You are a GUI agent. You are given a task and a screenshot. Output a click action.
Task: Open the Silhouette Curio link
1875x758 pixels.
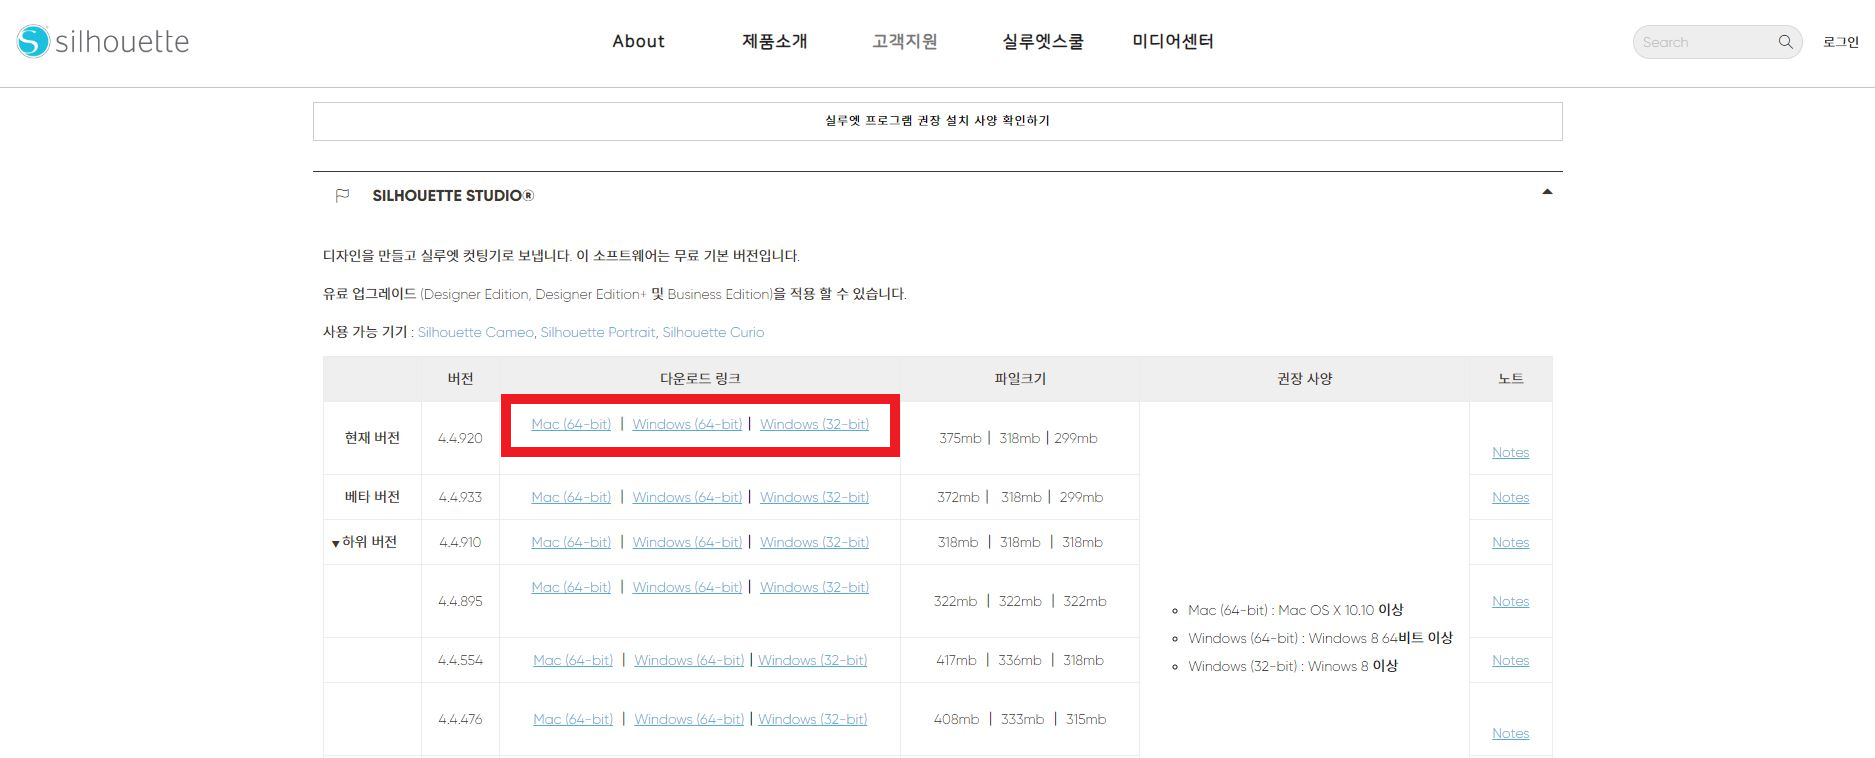tap(713, 332)
